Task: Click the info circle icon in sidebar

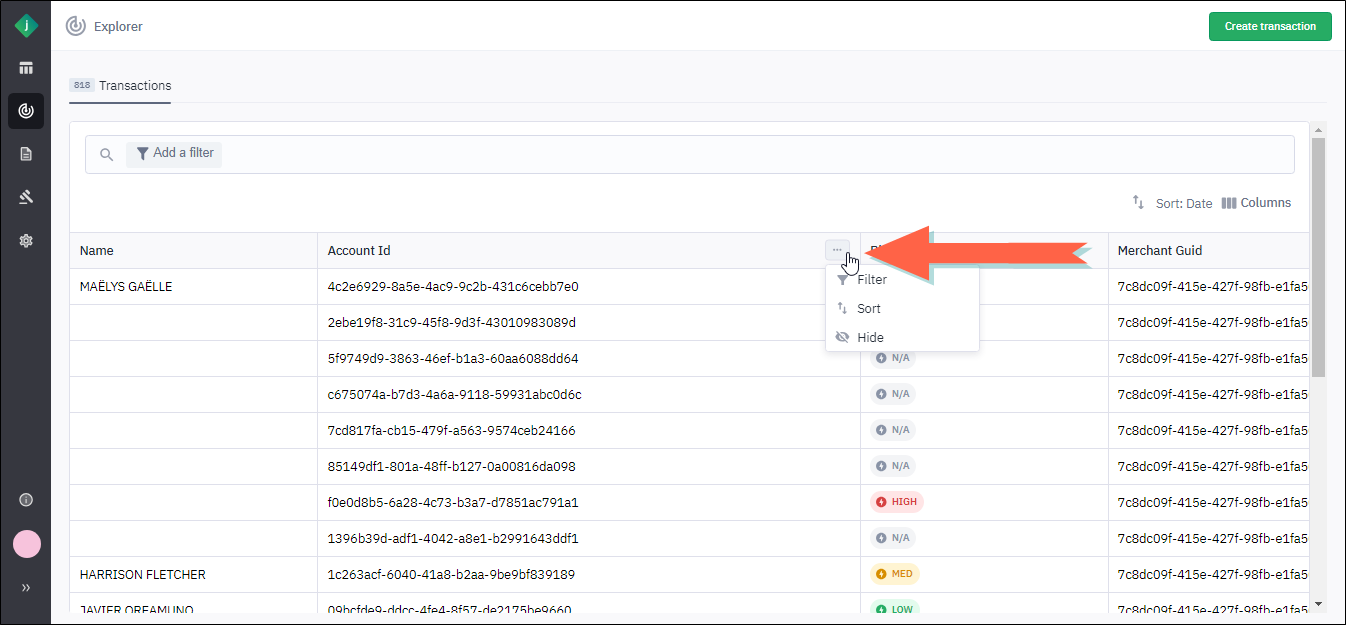Action: click(26, 500)
